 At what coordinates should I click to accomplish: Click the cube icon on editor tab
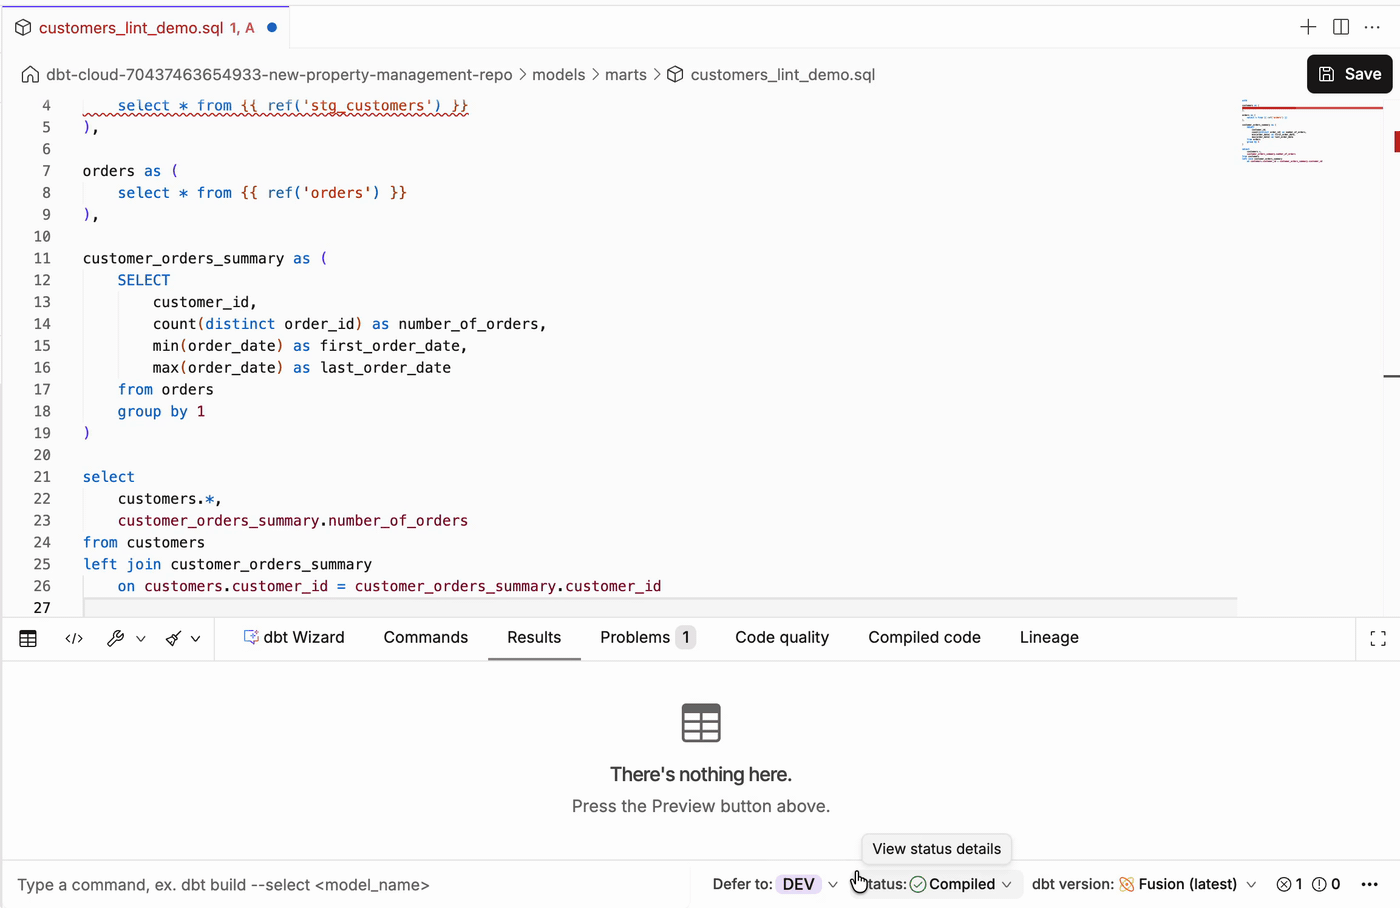23,28
